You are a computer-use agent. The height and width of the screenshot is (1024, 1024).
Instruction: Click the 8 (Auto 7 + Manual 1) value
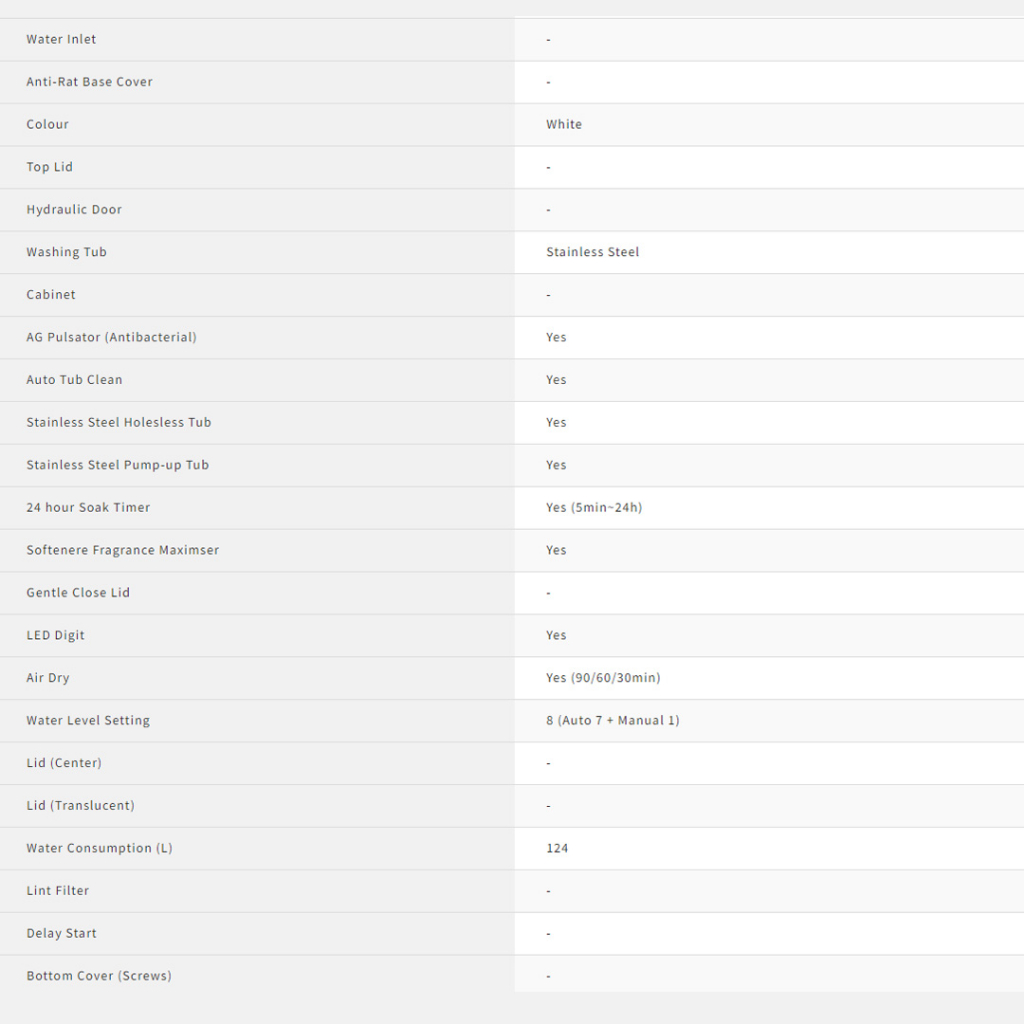pos(612,720)
